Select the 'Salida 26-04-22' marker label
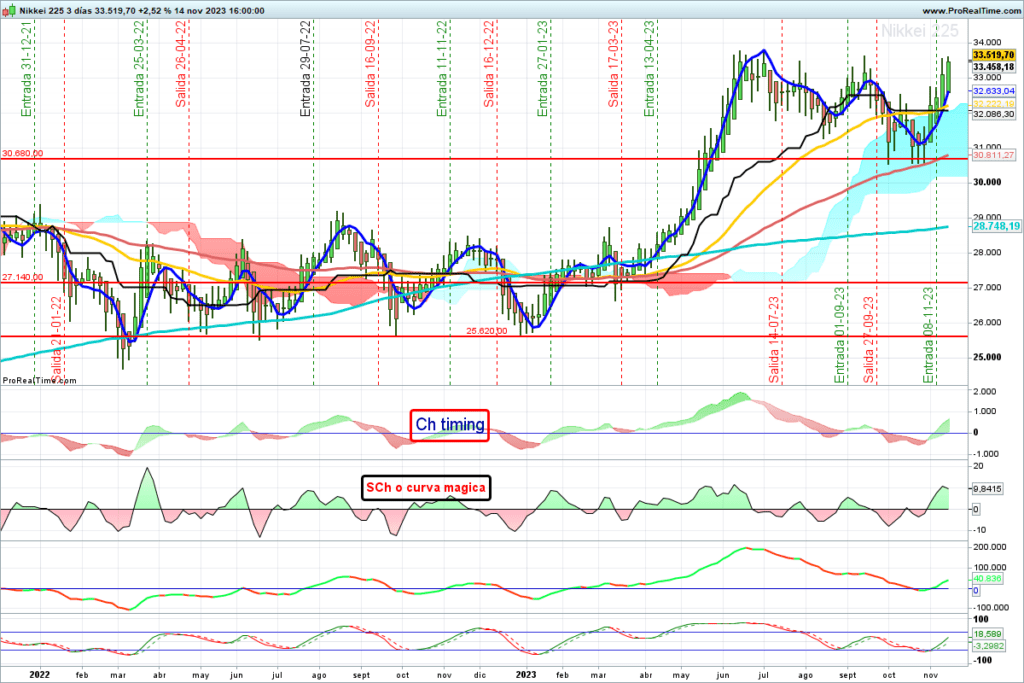This screenshot has height=683, width=1024. [x=181, y=64]
